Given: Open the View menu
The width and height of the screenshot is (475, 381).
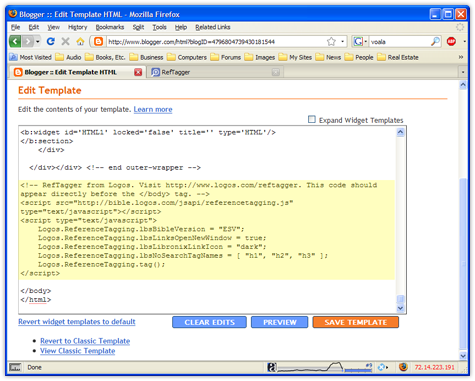Looking at the screenshot, I should point(53,27).
